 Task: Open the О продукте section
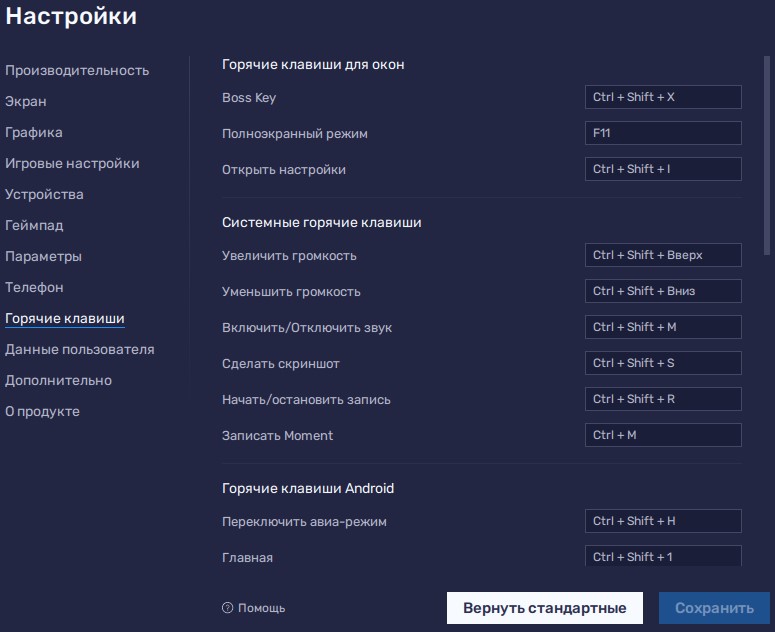pos(43,412)
